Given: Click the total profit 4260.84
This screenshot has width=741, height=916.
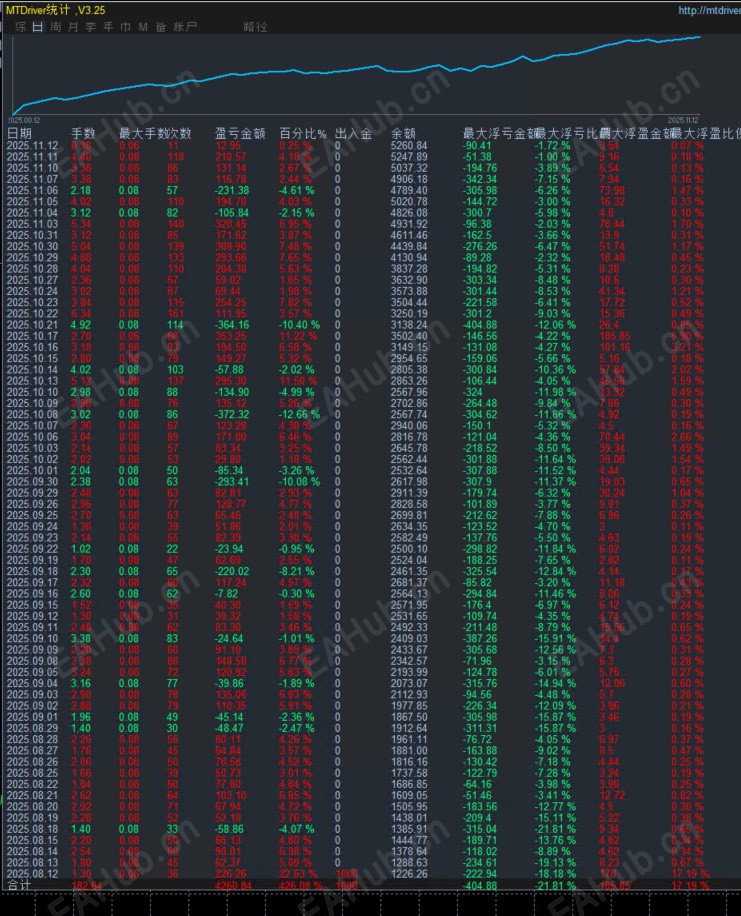Looking at the screenshot, I should (233, 886).
